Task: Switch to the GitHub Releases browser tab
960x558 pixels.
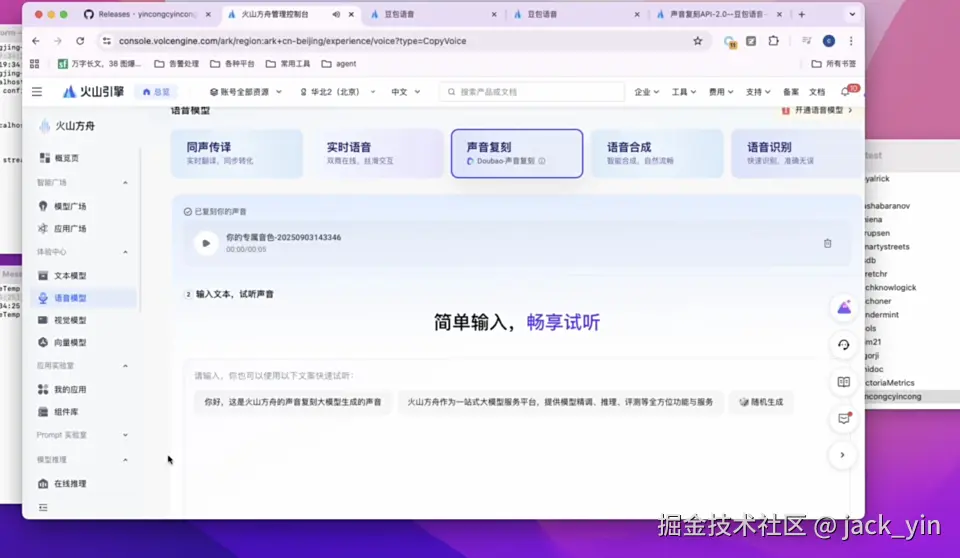Action: [147, 14]
